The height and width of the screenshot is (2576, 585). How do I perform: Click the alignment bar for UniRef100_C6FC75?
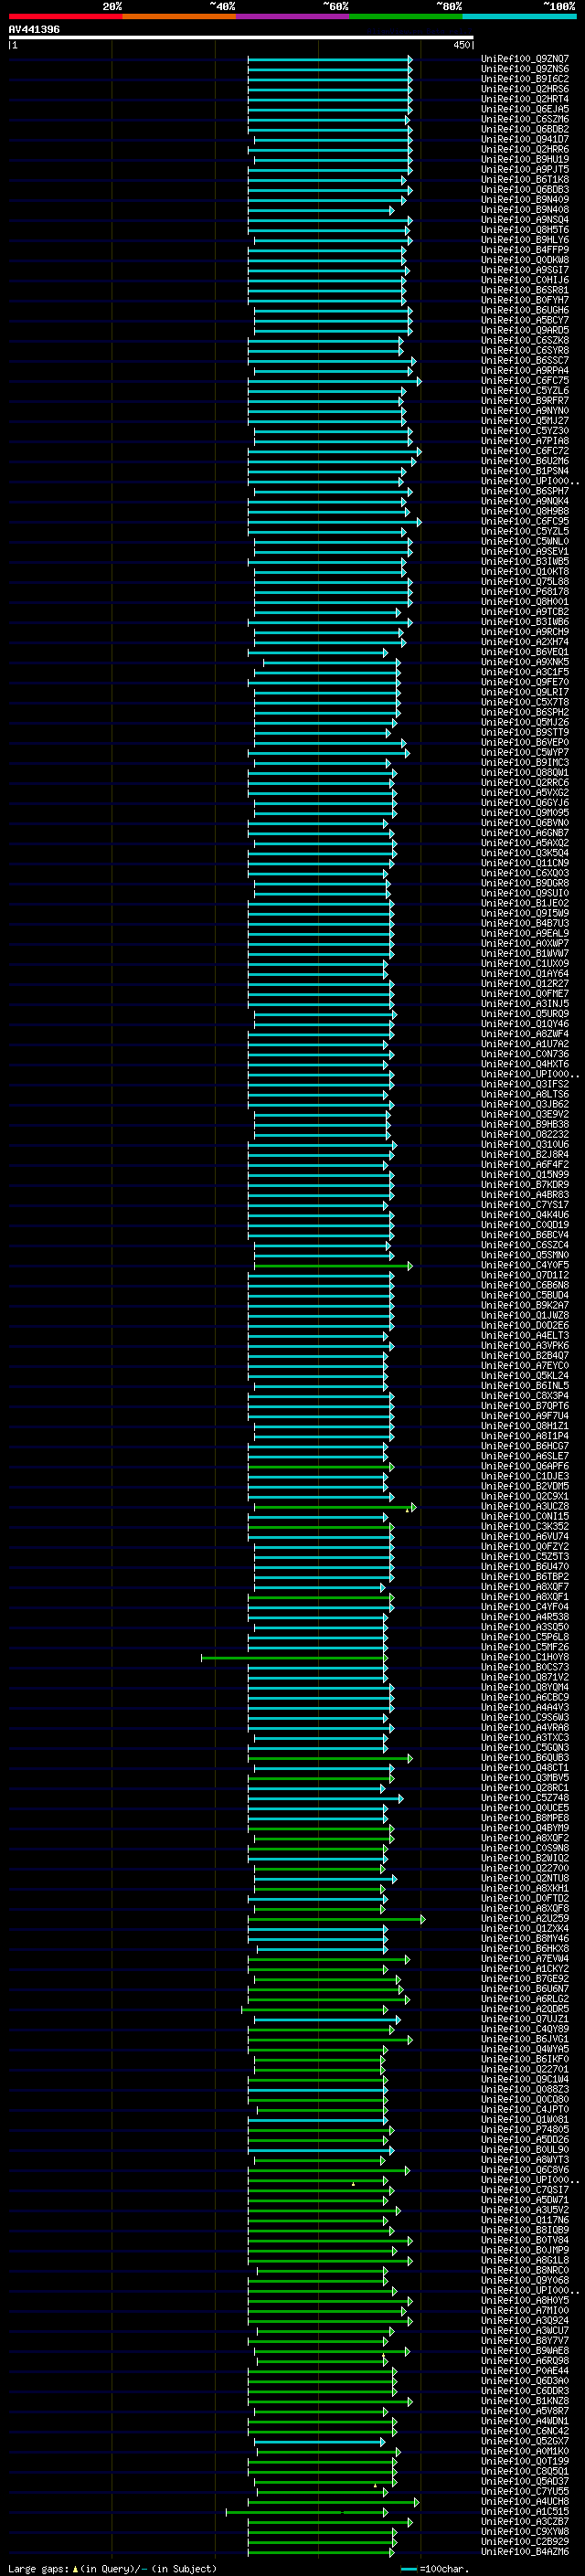pos(335,381)
